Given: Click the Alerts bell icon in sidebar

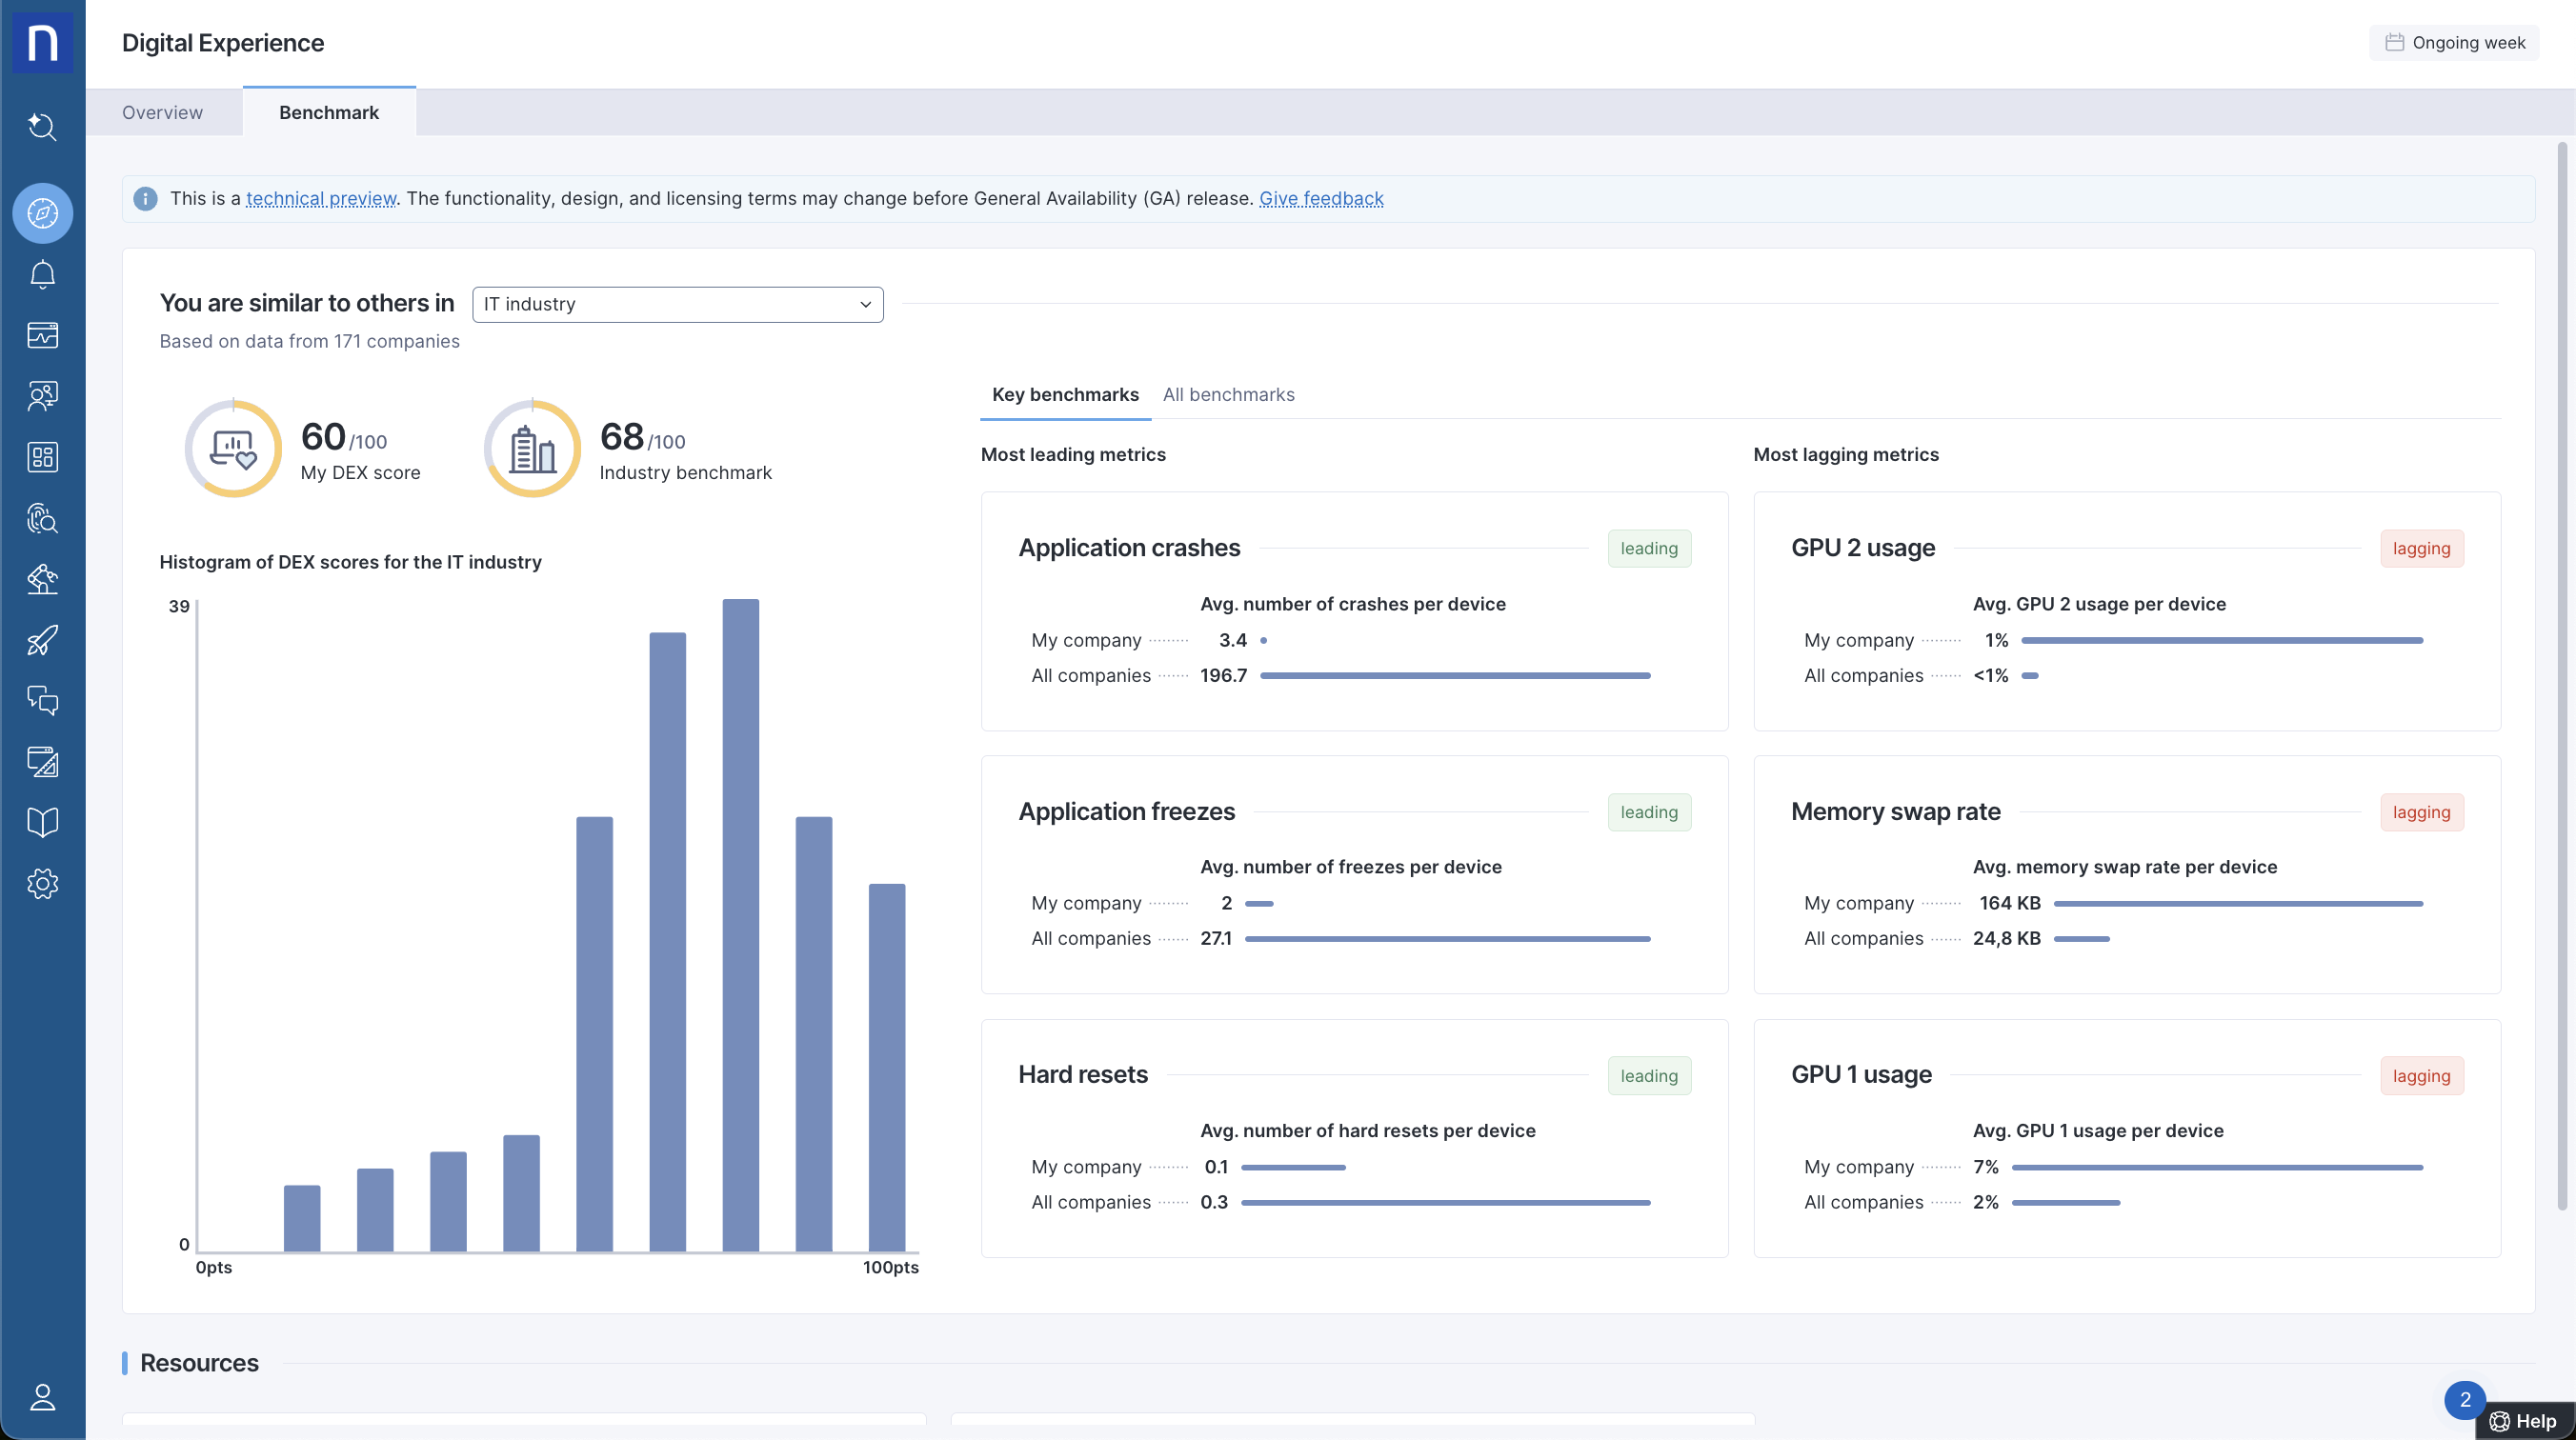Looking at the screenshot, I should 42,274.
